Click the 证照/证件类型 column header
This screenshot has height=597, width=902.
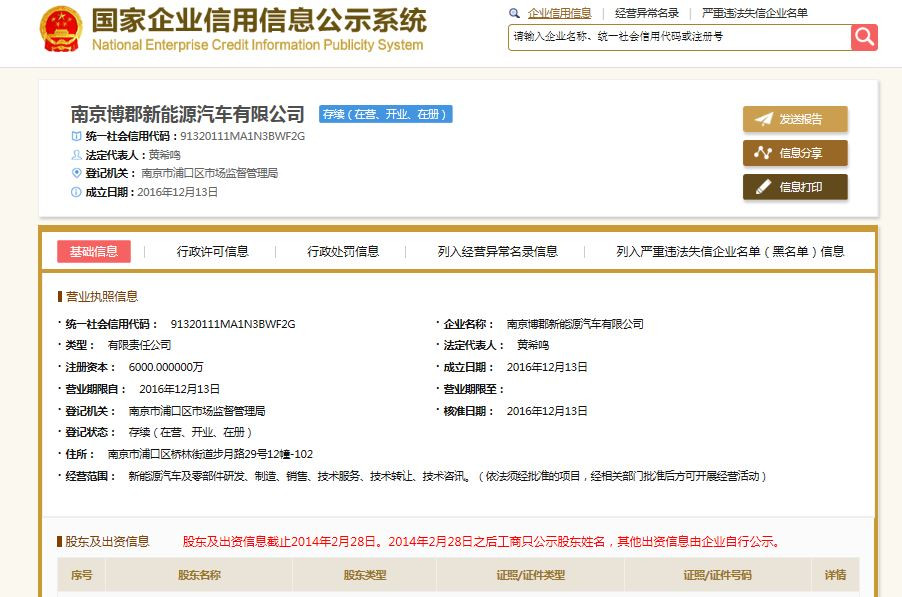(x=530, y=575)
